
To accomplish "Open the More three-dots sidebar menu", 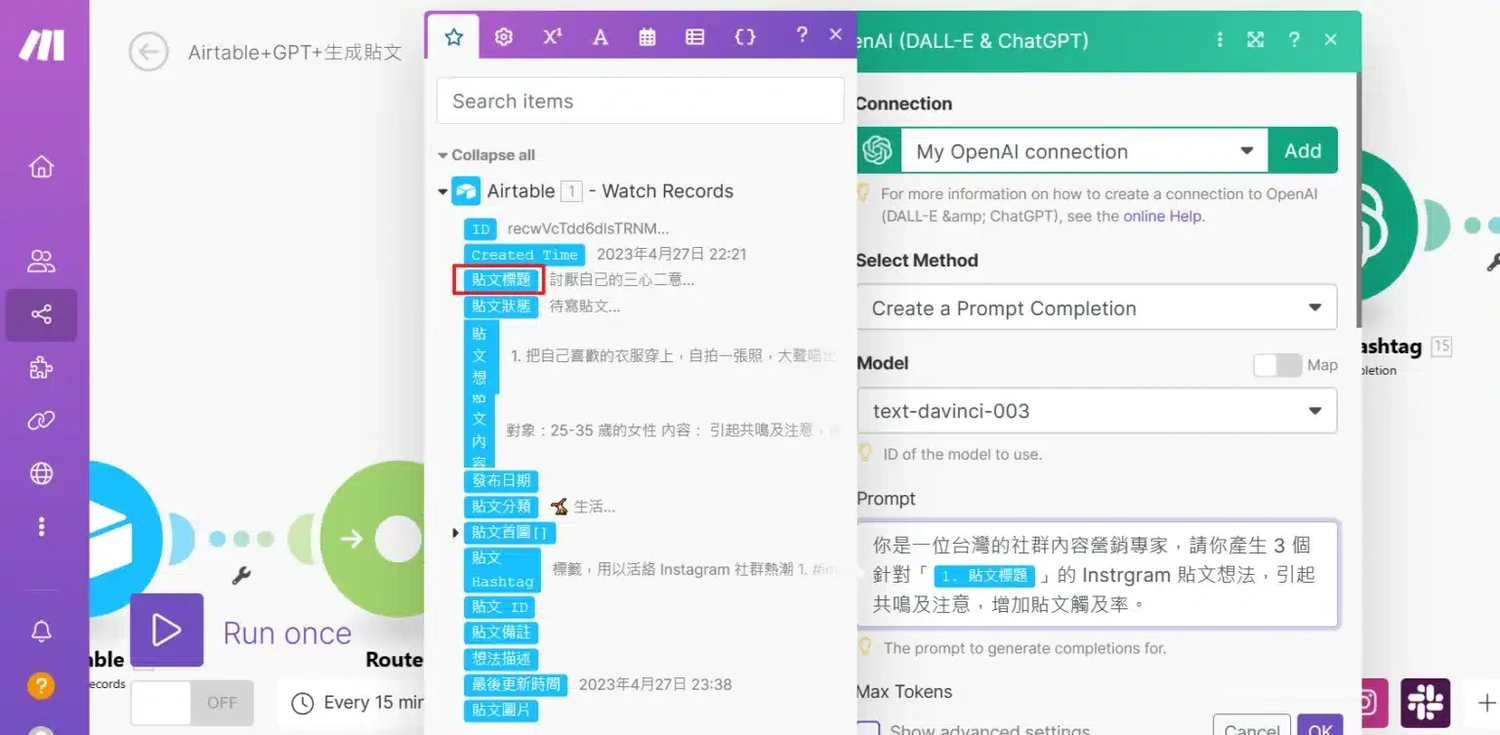I will tap(41, 526).
